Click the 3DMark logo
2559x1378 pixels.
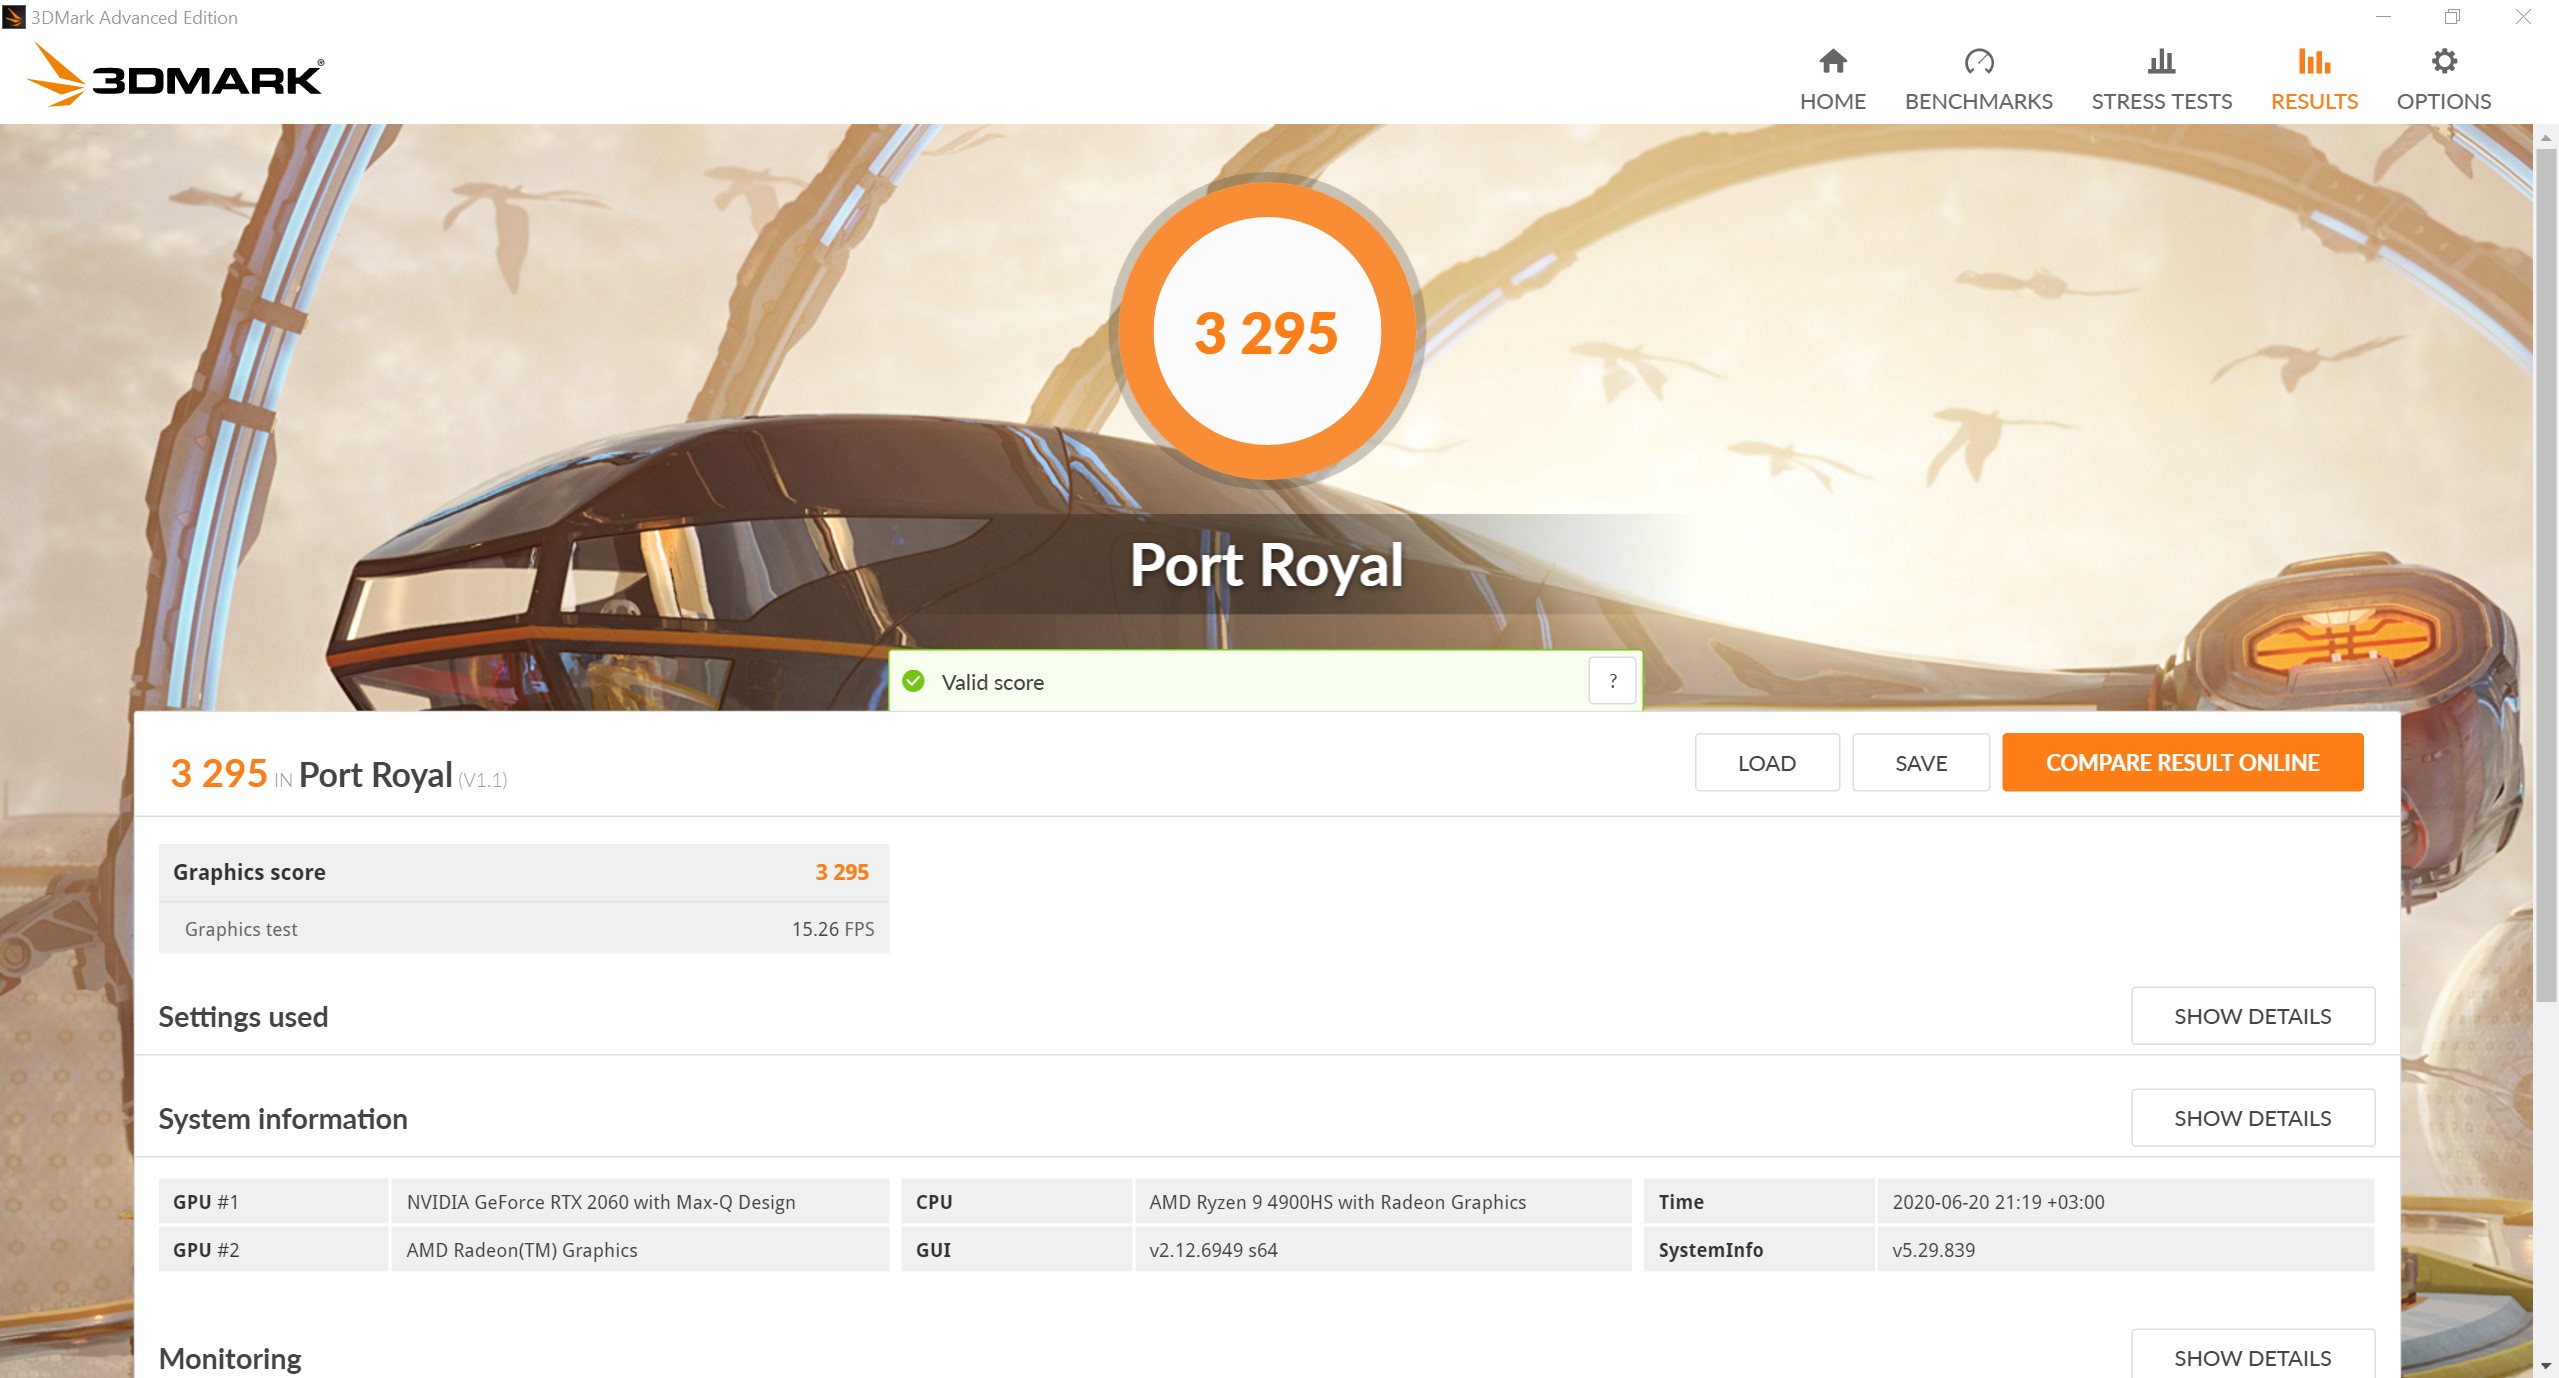click(176, 75)
